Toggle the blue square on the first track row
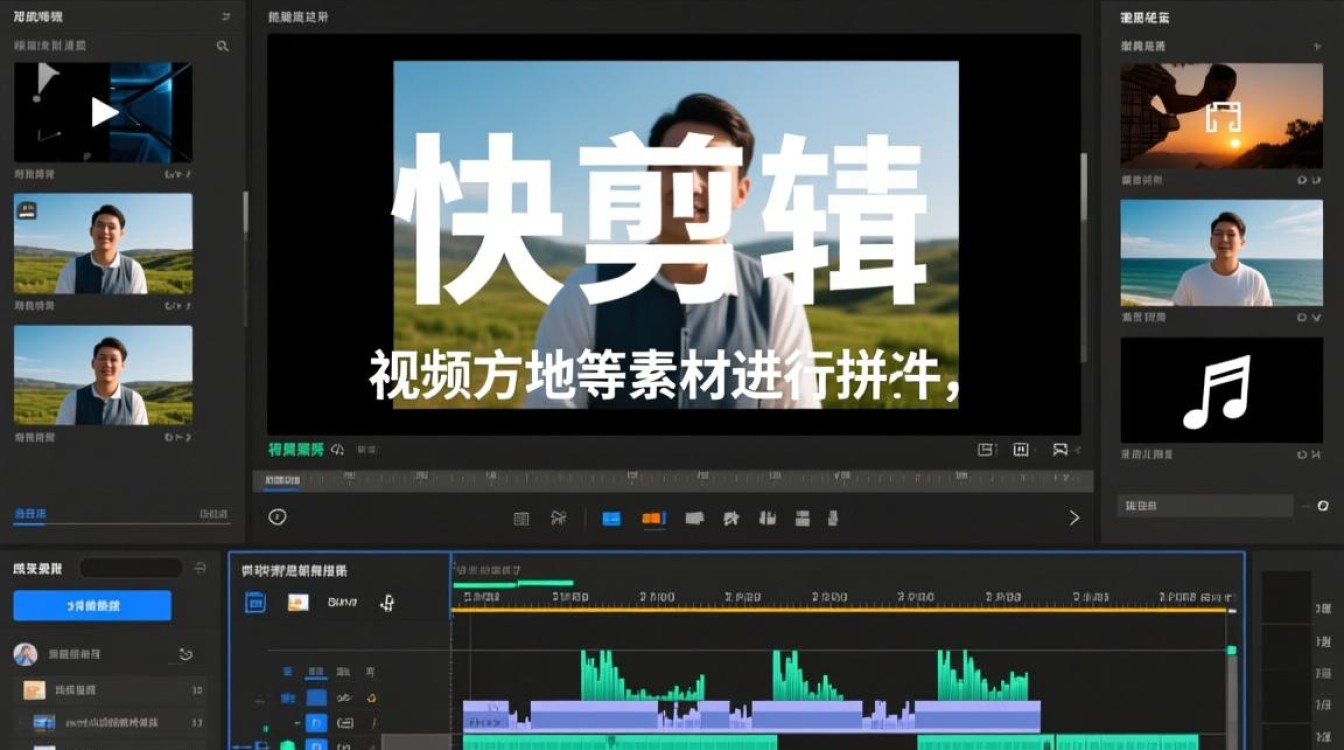 tap(316, 698)
